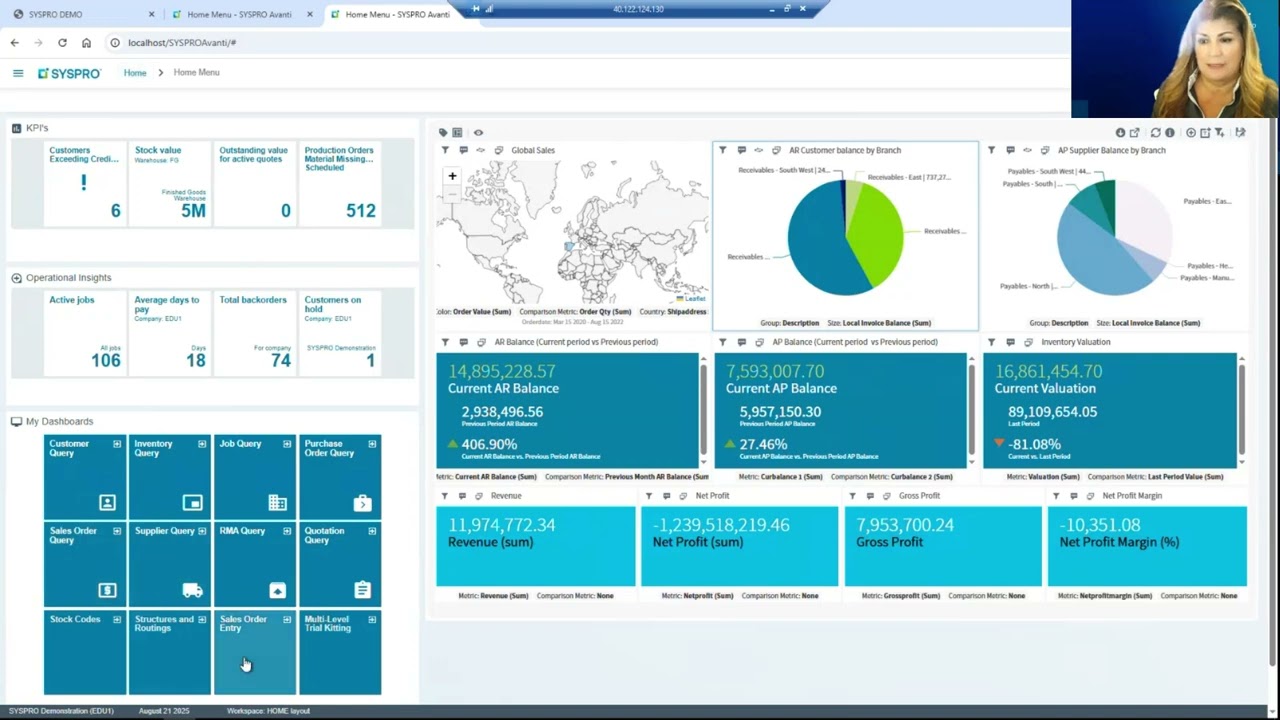Viewport: 1280px width, 720px height.
Task: Open Production Orders Material Missing KPI tile
Action: pyautogui.click(x=340, y=183)
